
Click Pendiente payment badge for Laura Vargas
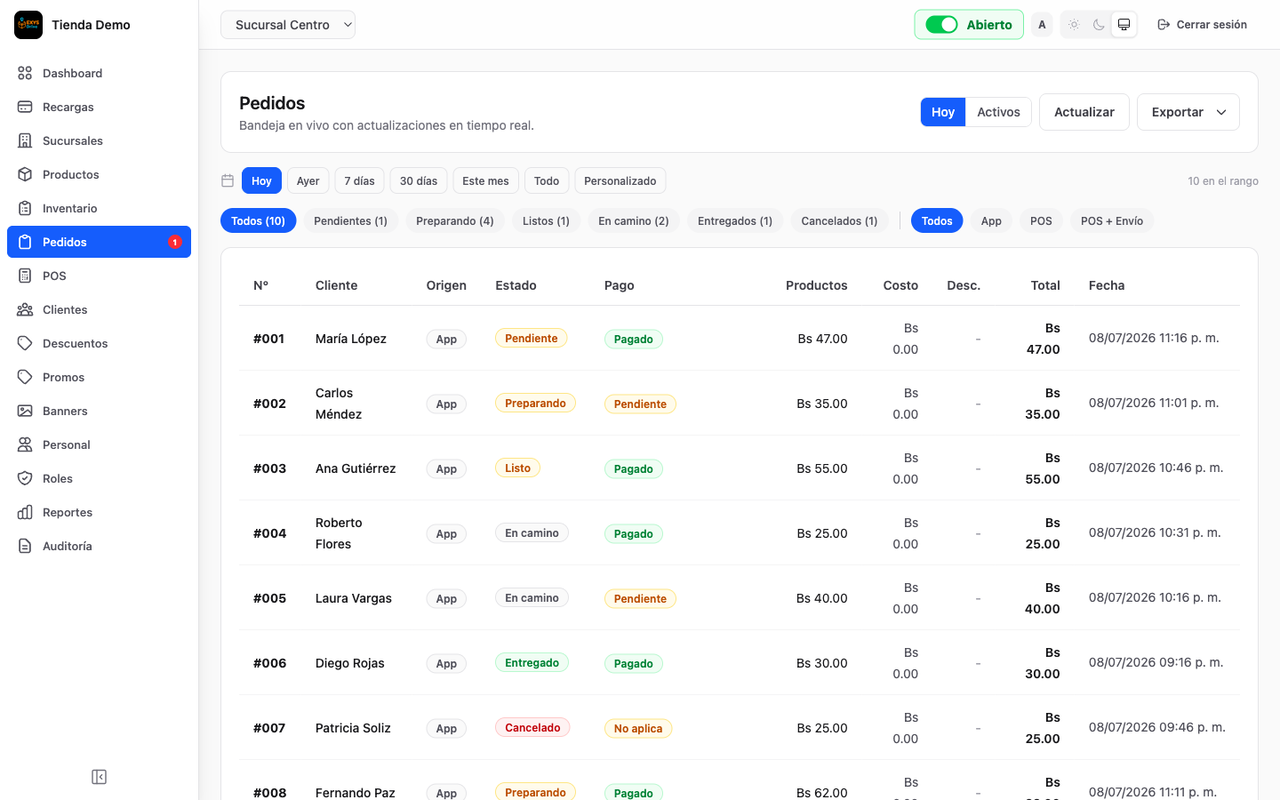(x=640, y=599)
